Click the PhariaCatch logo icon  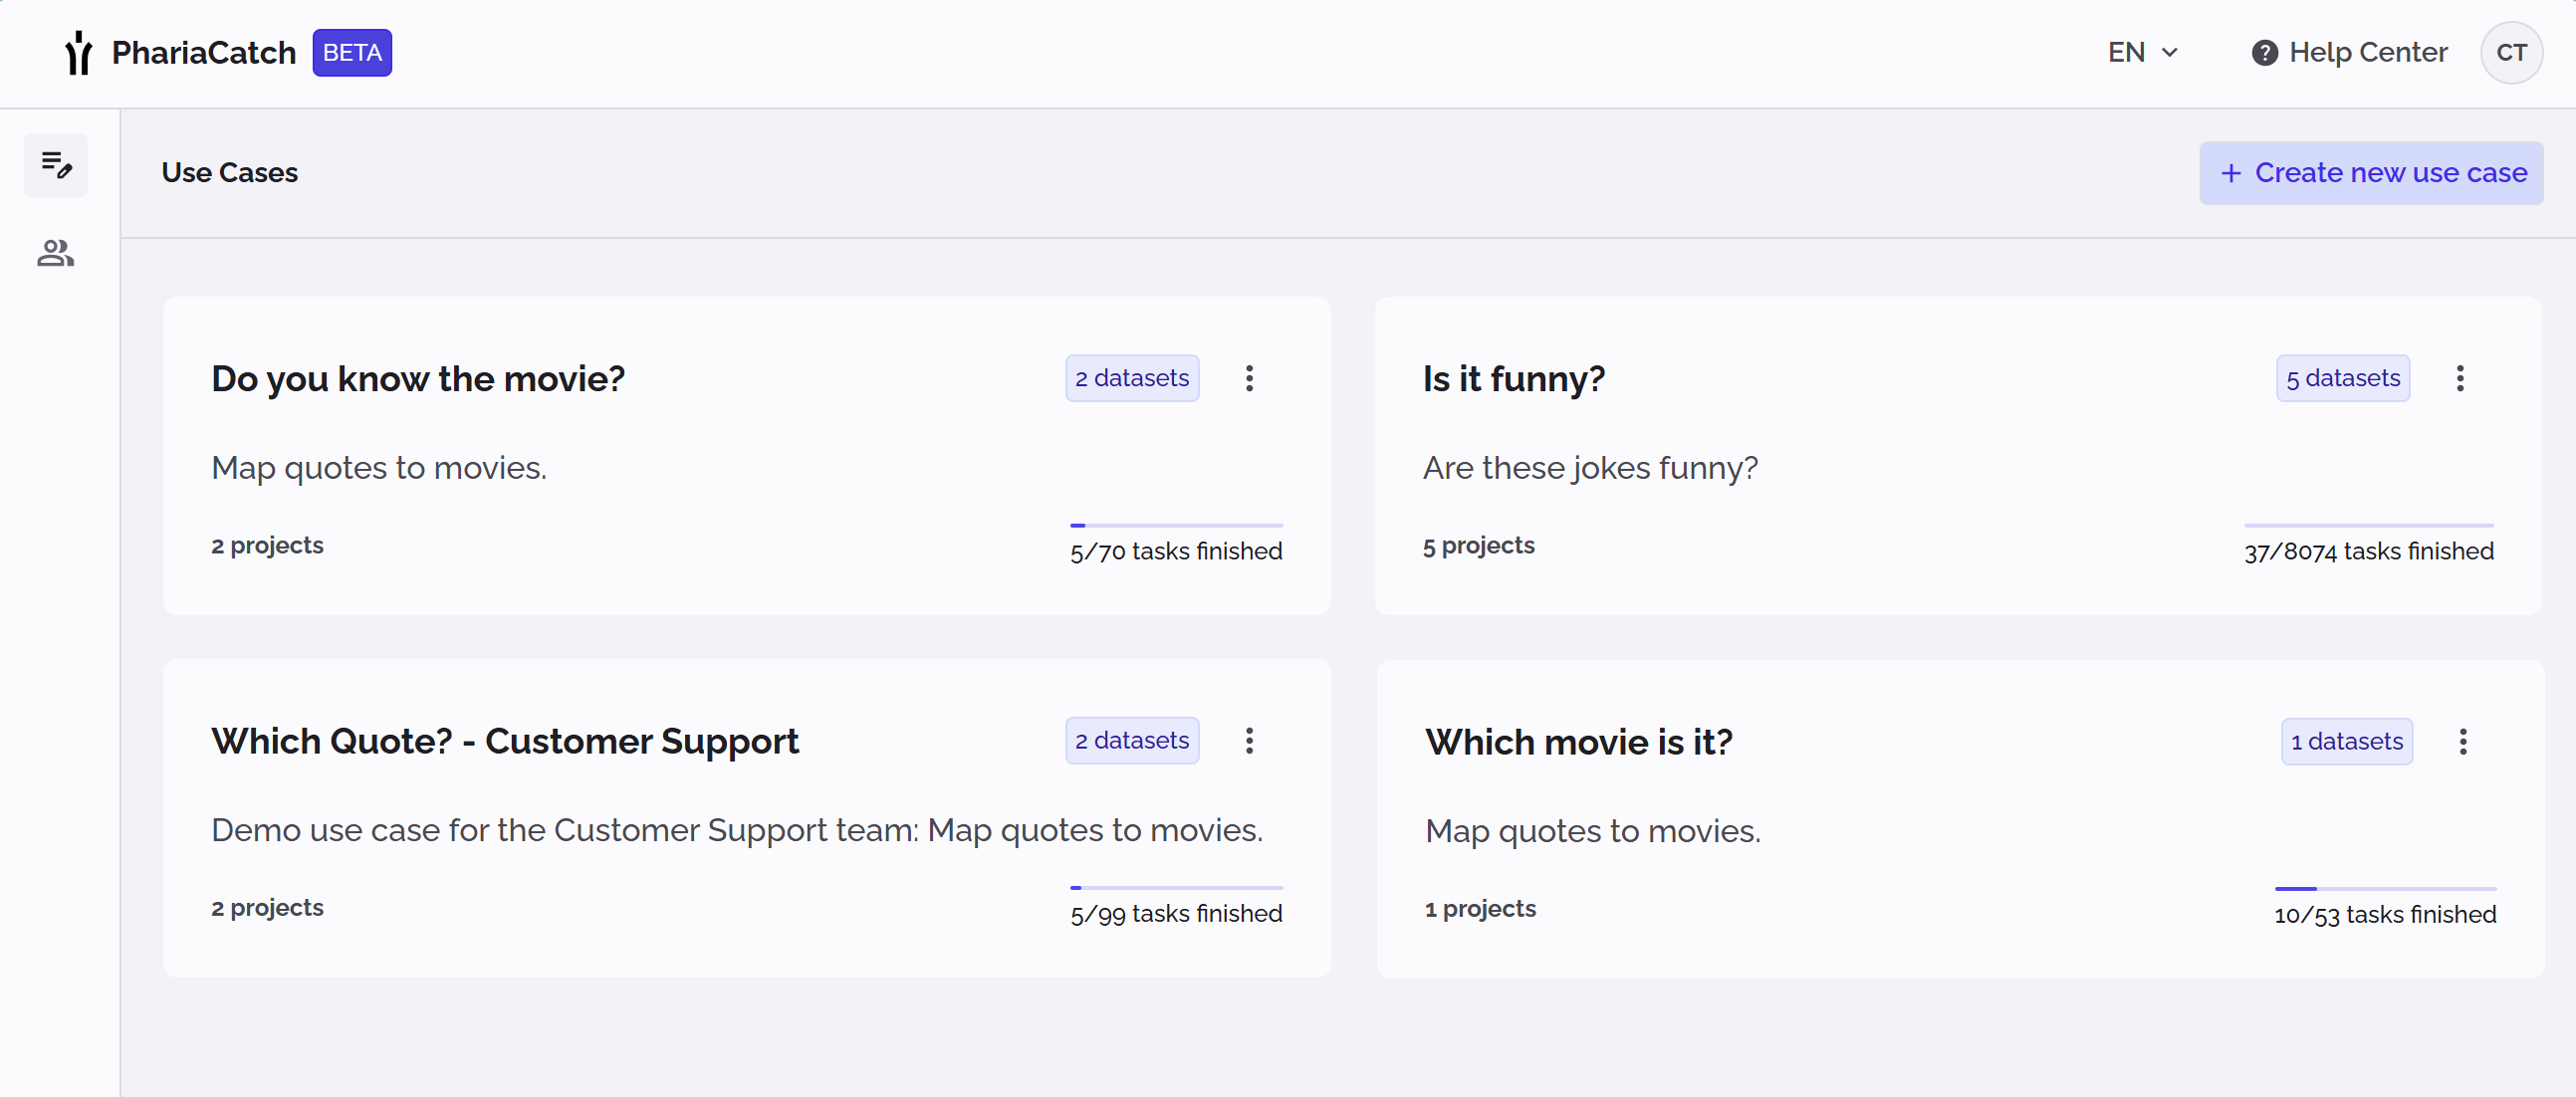[x=78, y=53]
